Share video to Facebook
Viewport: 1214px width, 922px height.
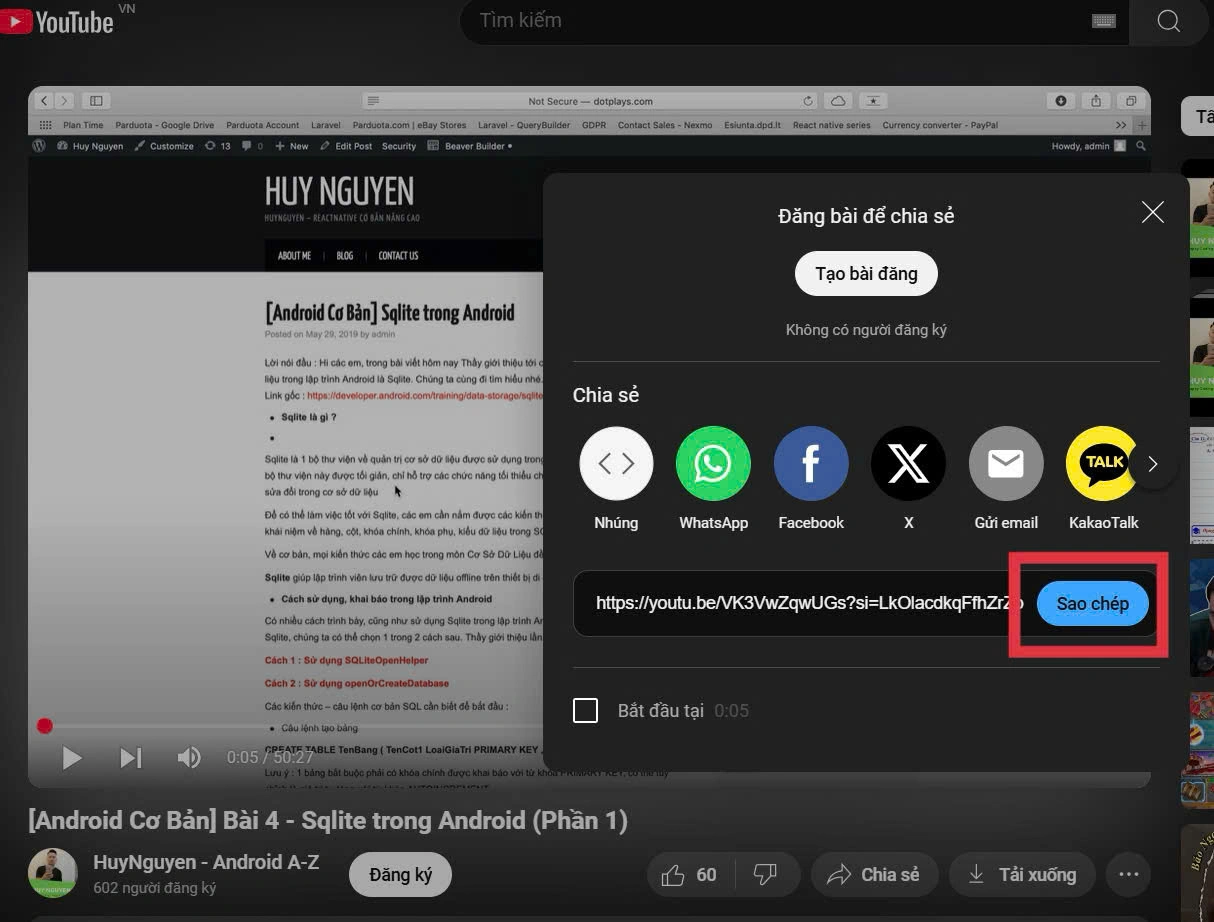click(x=811, y=463)
